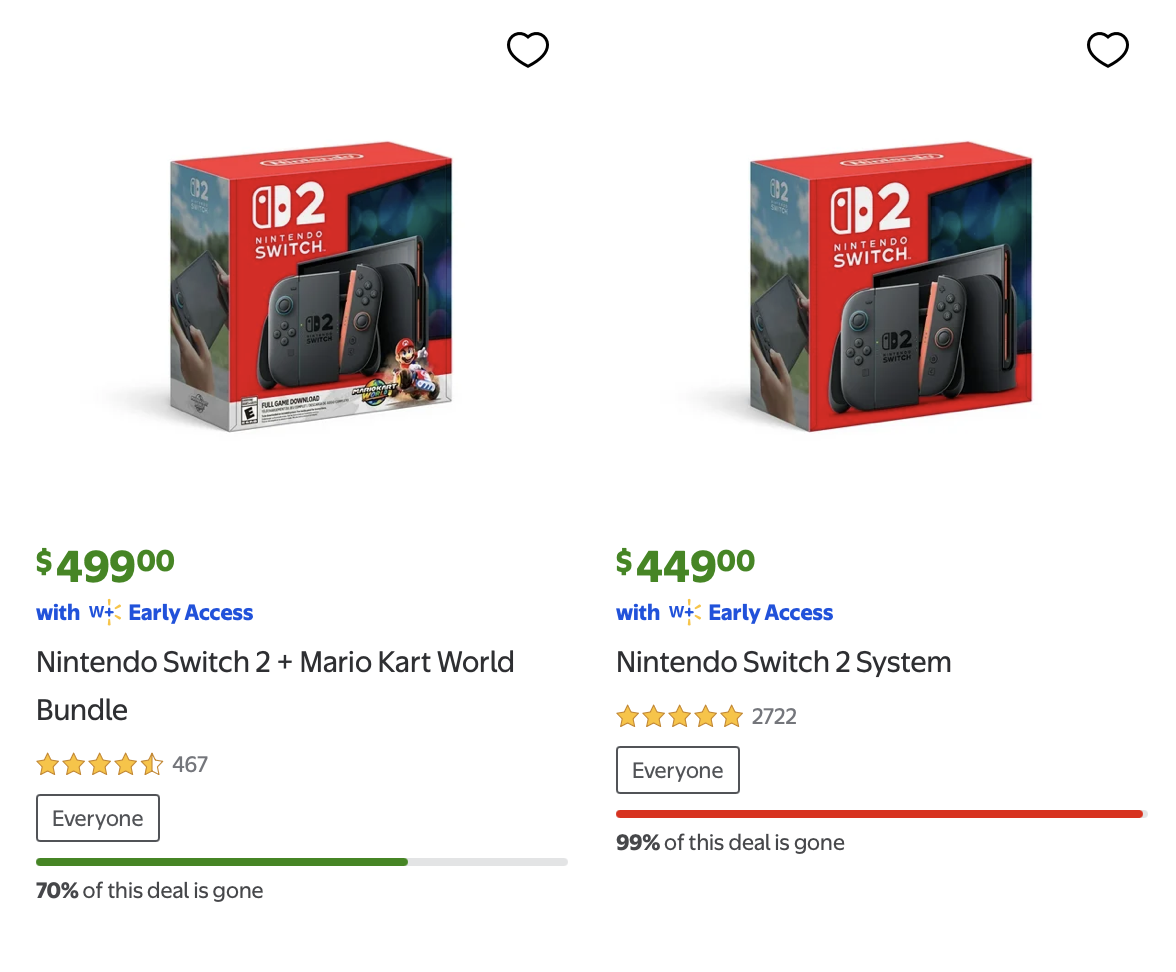Click the heart icon above the Mario Kart bundle

pos(528,49)
